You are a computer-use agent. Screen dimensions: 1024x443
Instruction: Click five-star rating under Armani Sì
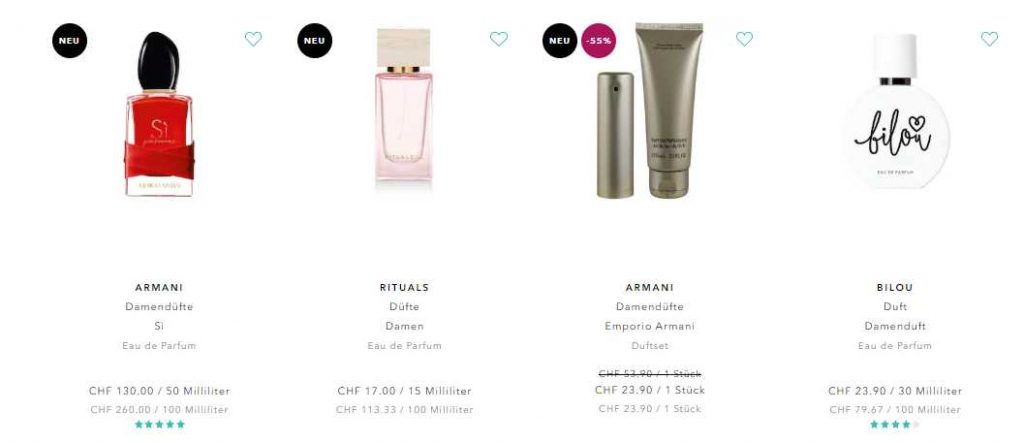click(x=160, y=425)
